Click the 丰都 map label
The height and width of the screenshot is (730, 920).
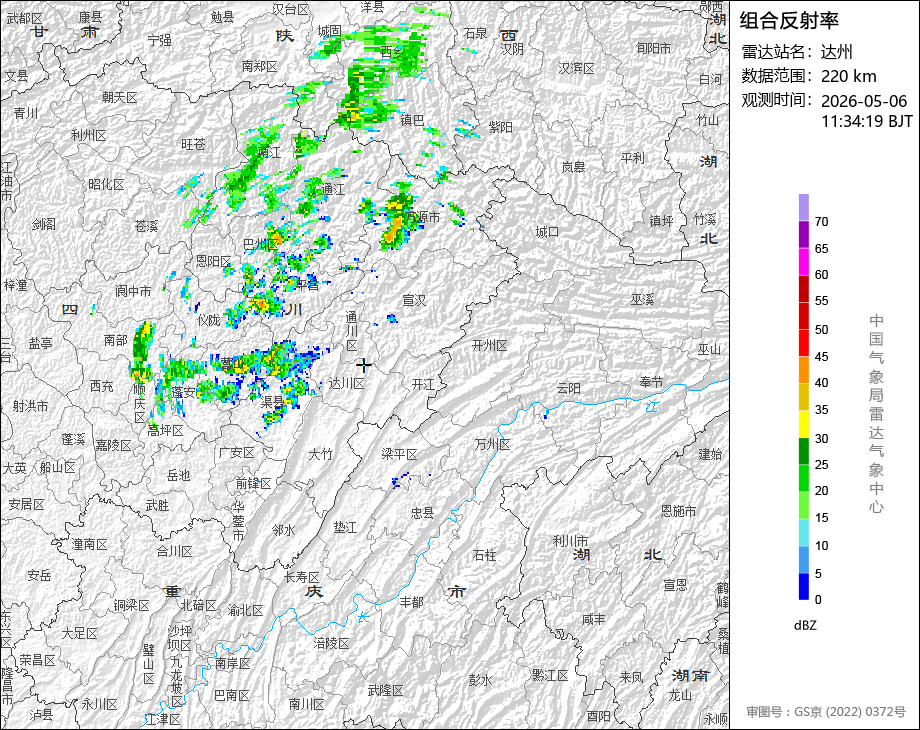pyautogui.click(x=411, y=601)
